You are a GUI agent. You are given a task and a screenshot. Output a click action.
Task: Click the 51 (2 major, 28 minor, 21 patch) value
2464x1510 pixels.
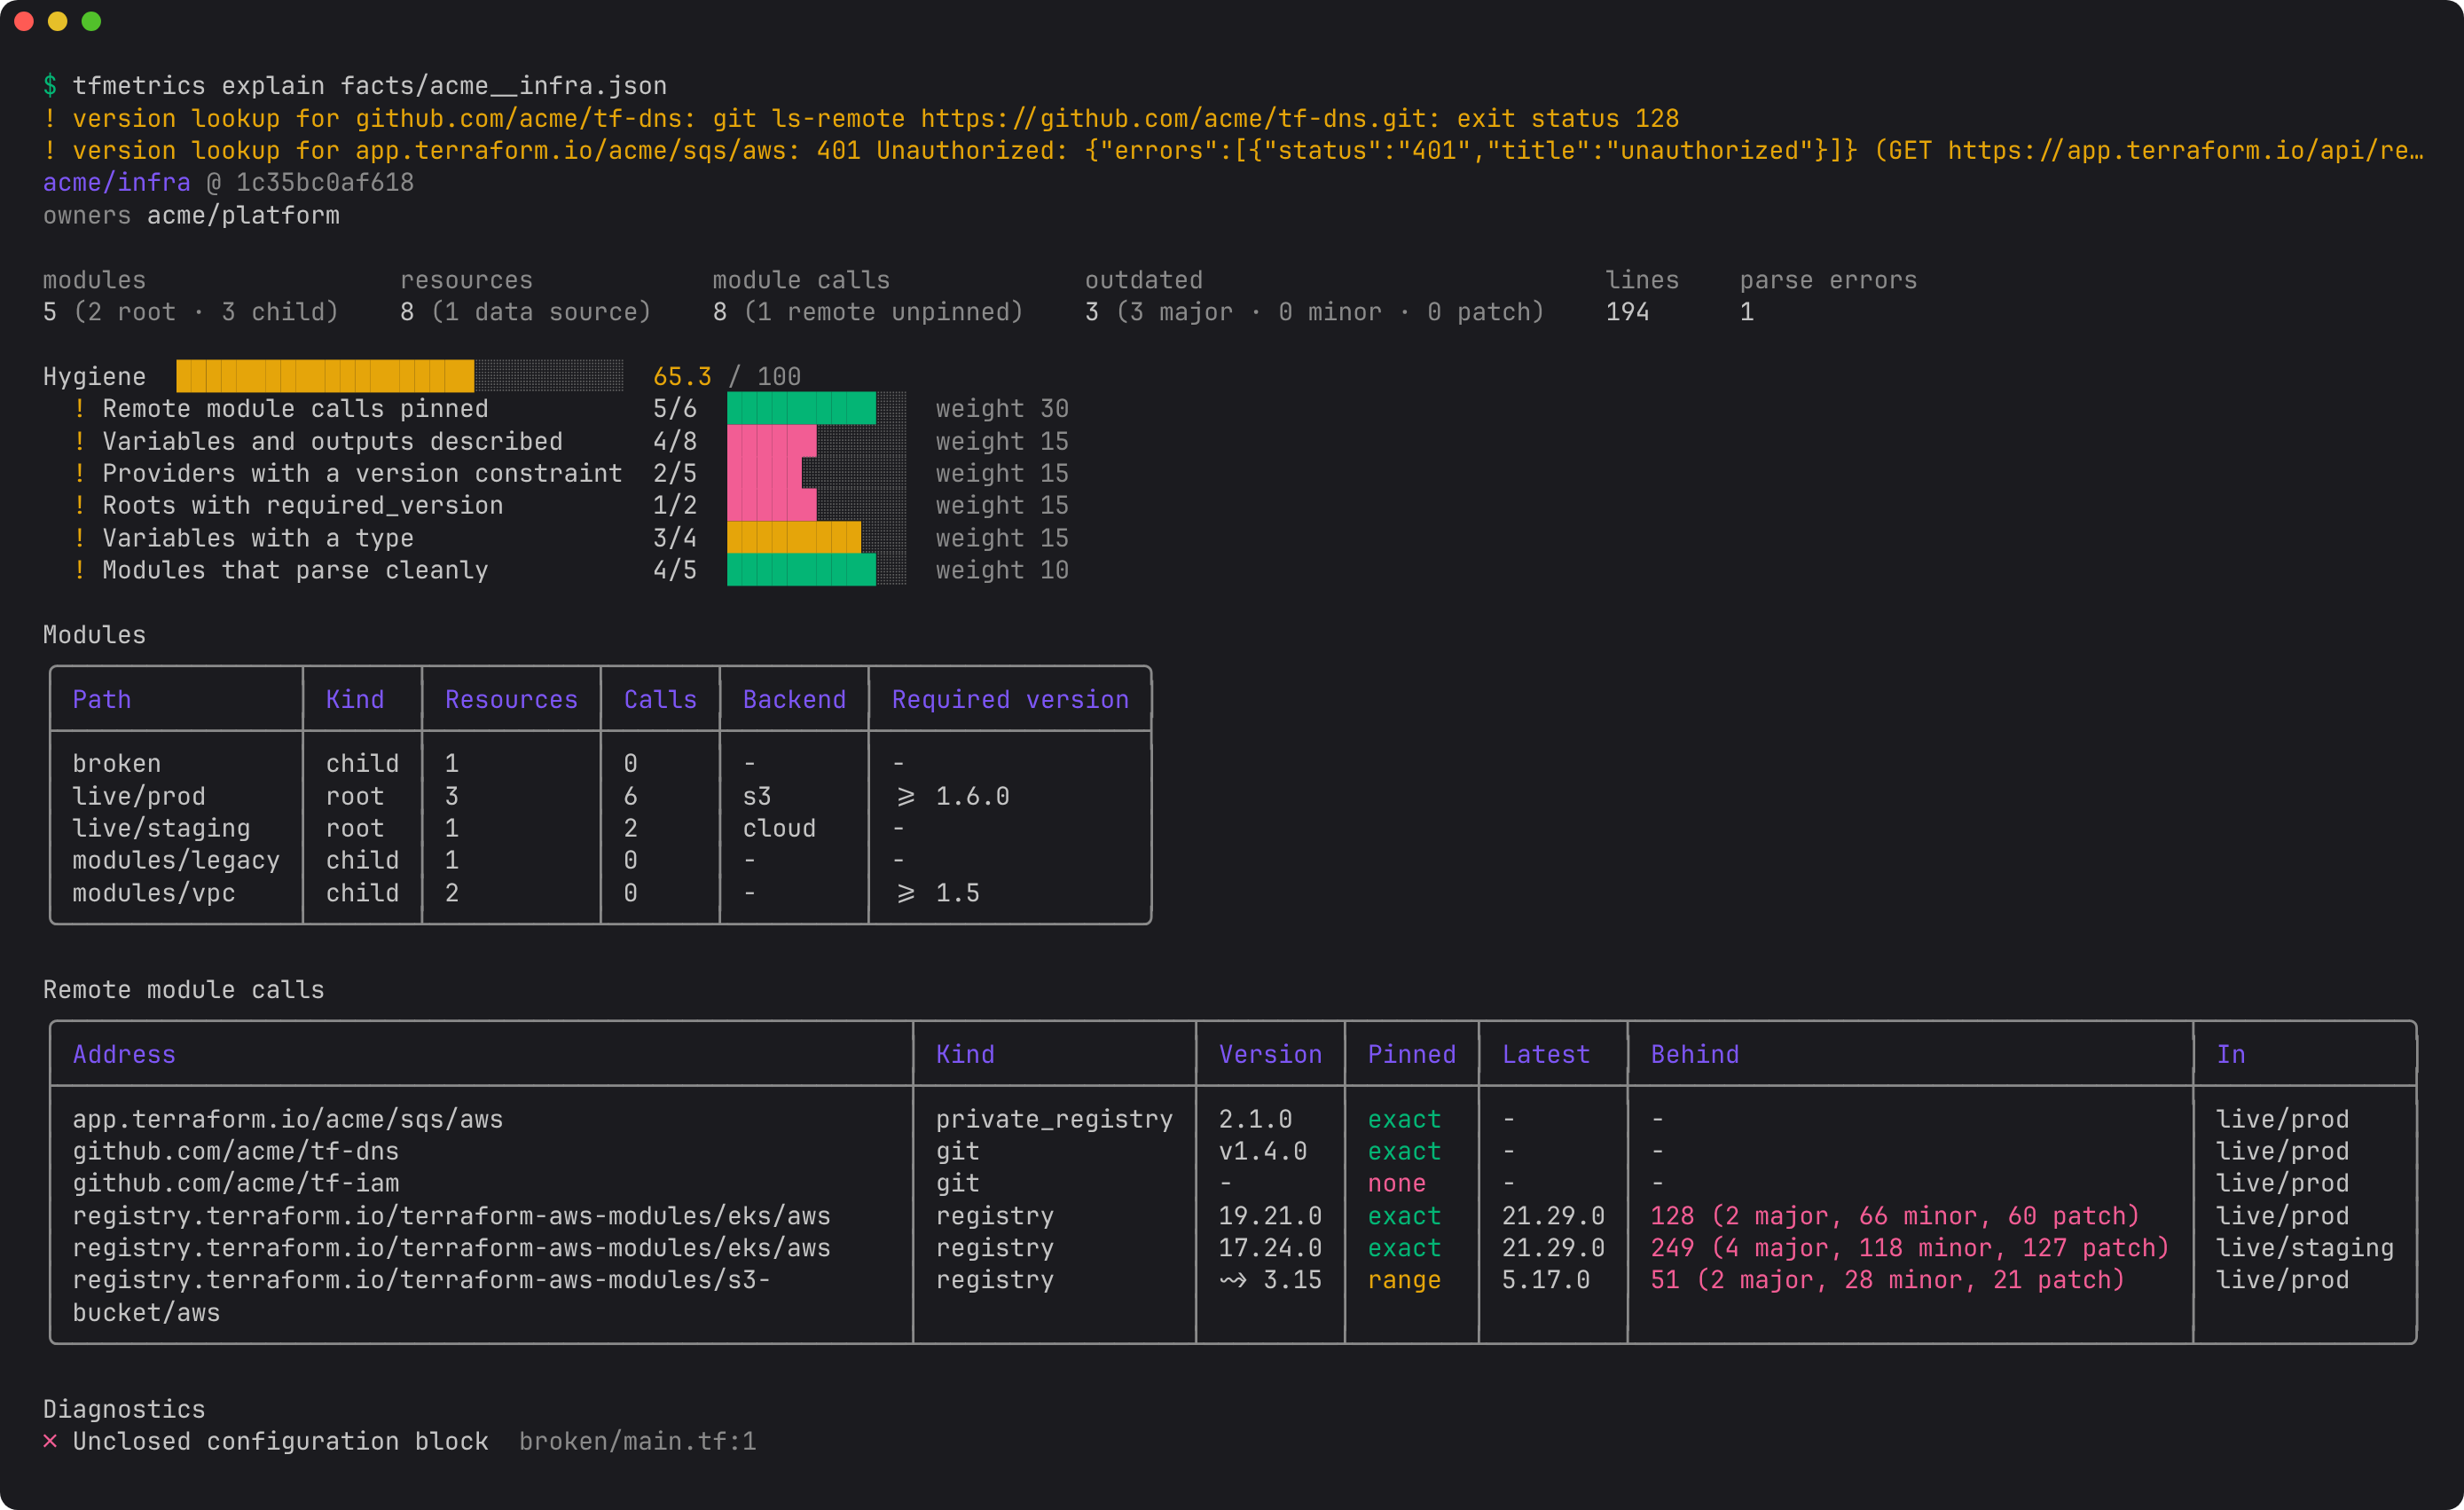[1887, 1280]
